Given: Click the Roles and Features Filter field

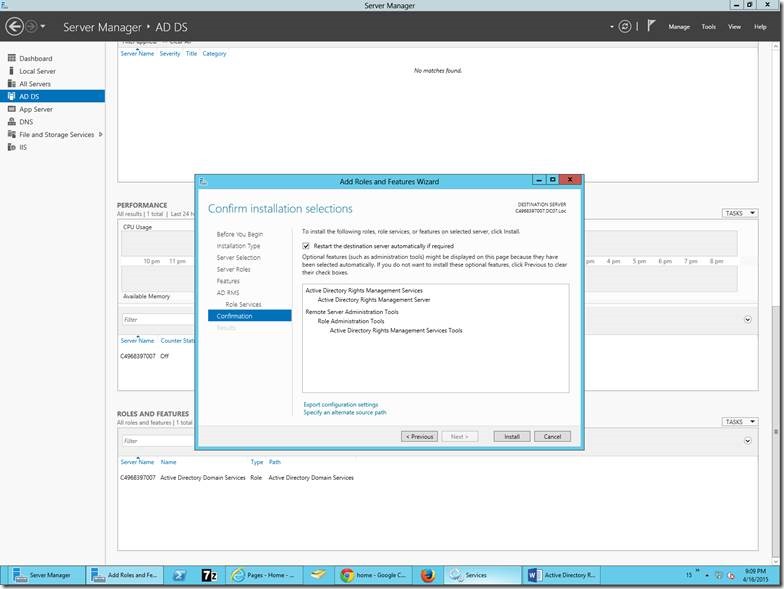Looking at the screenshot, I should click(158, 441).
